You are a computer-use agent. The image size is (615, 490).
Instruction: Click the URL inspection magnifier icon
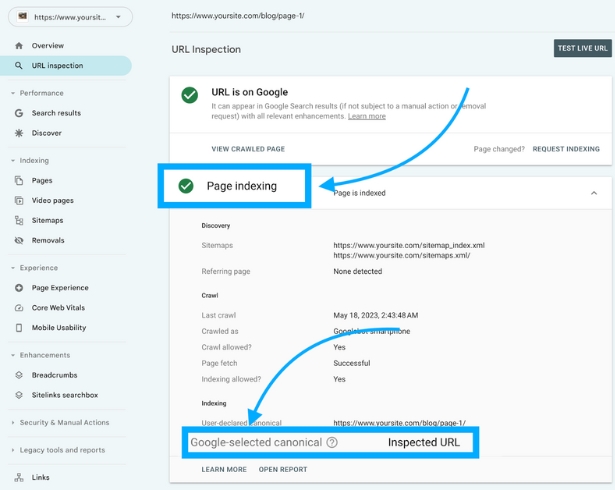pos(19,66)
